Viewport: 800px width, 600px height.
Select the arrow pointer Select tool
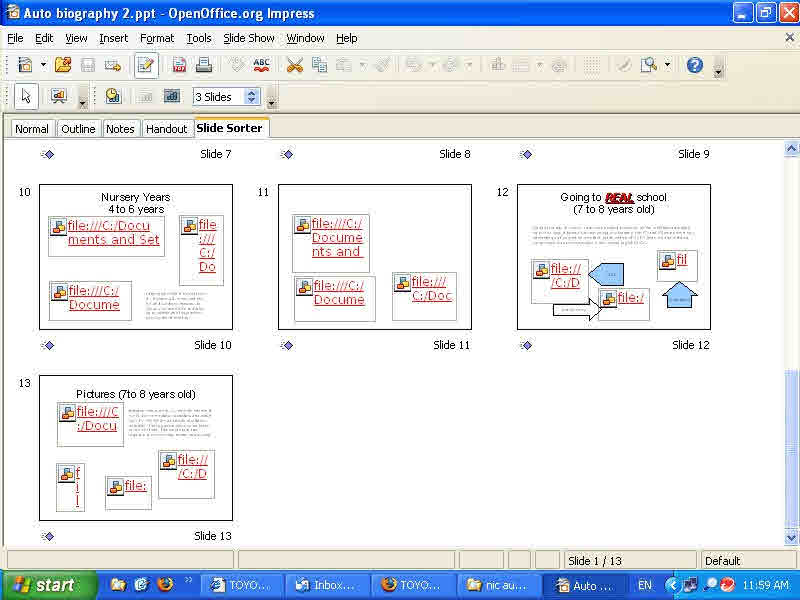pyautogui.click(x=27, y=96)
